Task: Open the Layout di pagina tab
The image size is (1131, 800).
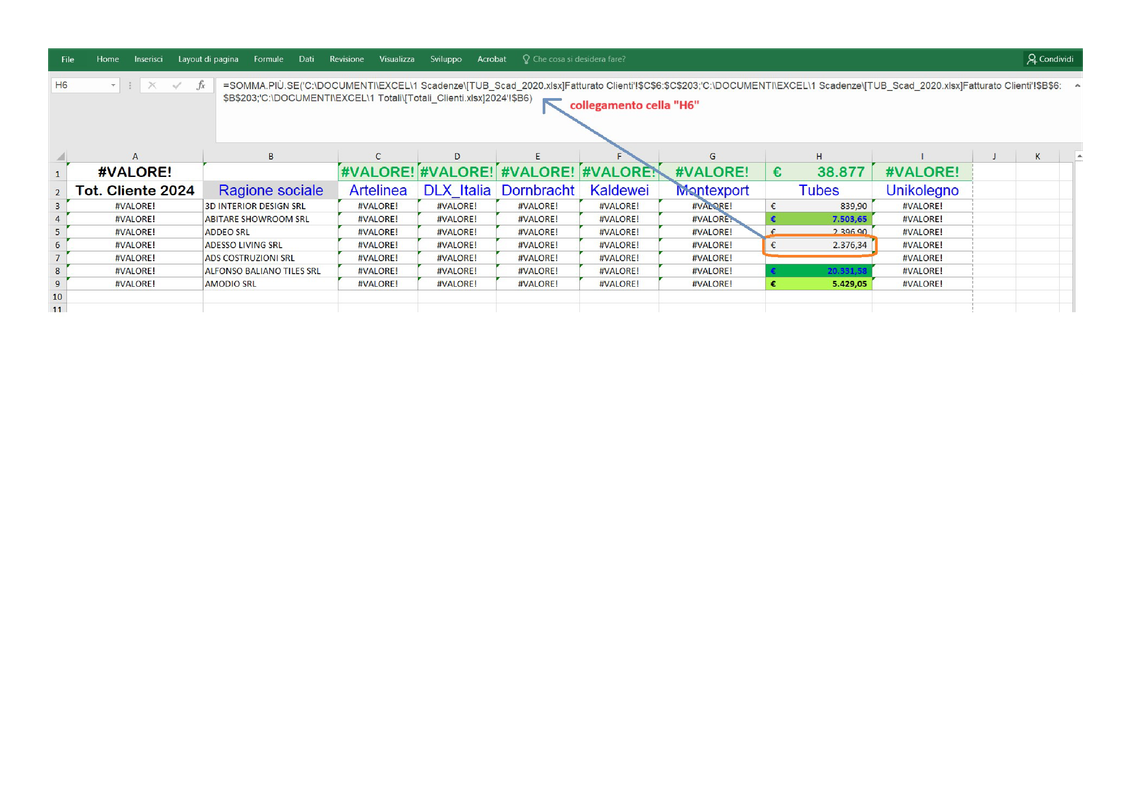Action: pyautogui.click(x=208, y=59)
